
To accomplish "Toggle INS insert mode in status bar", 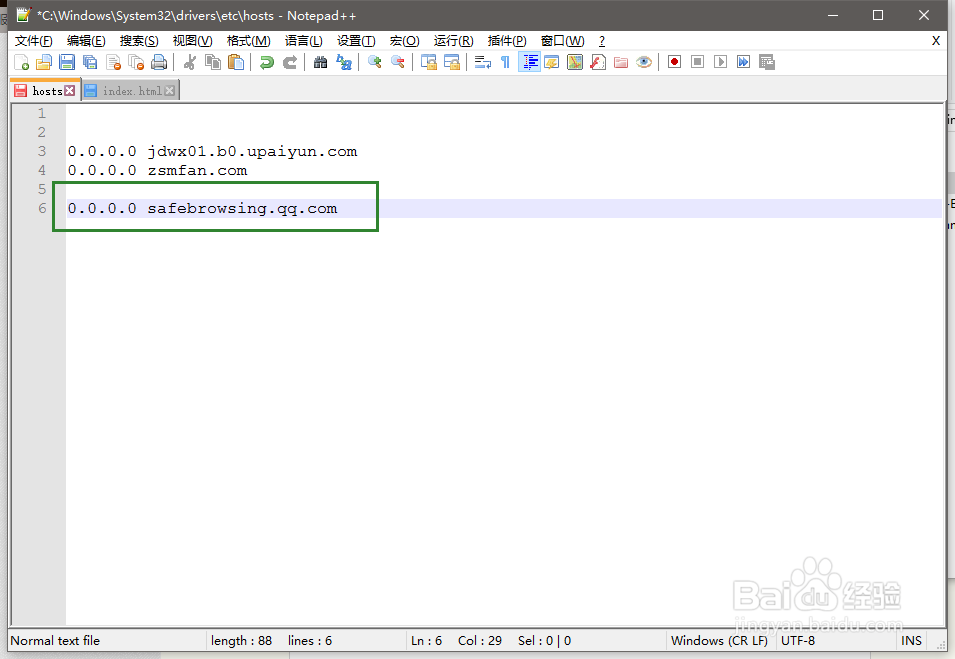I will click(x=911, y=641).
